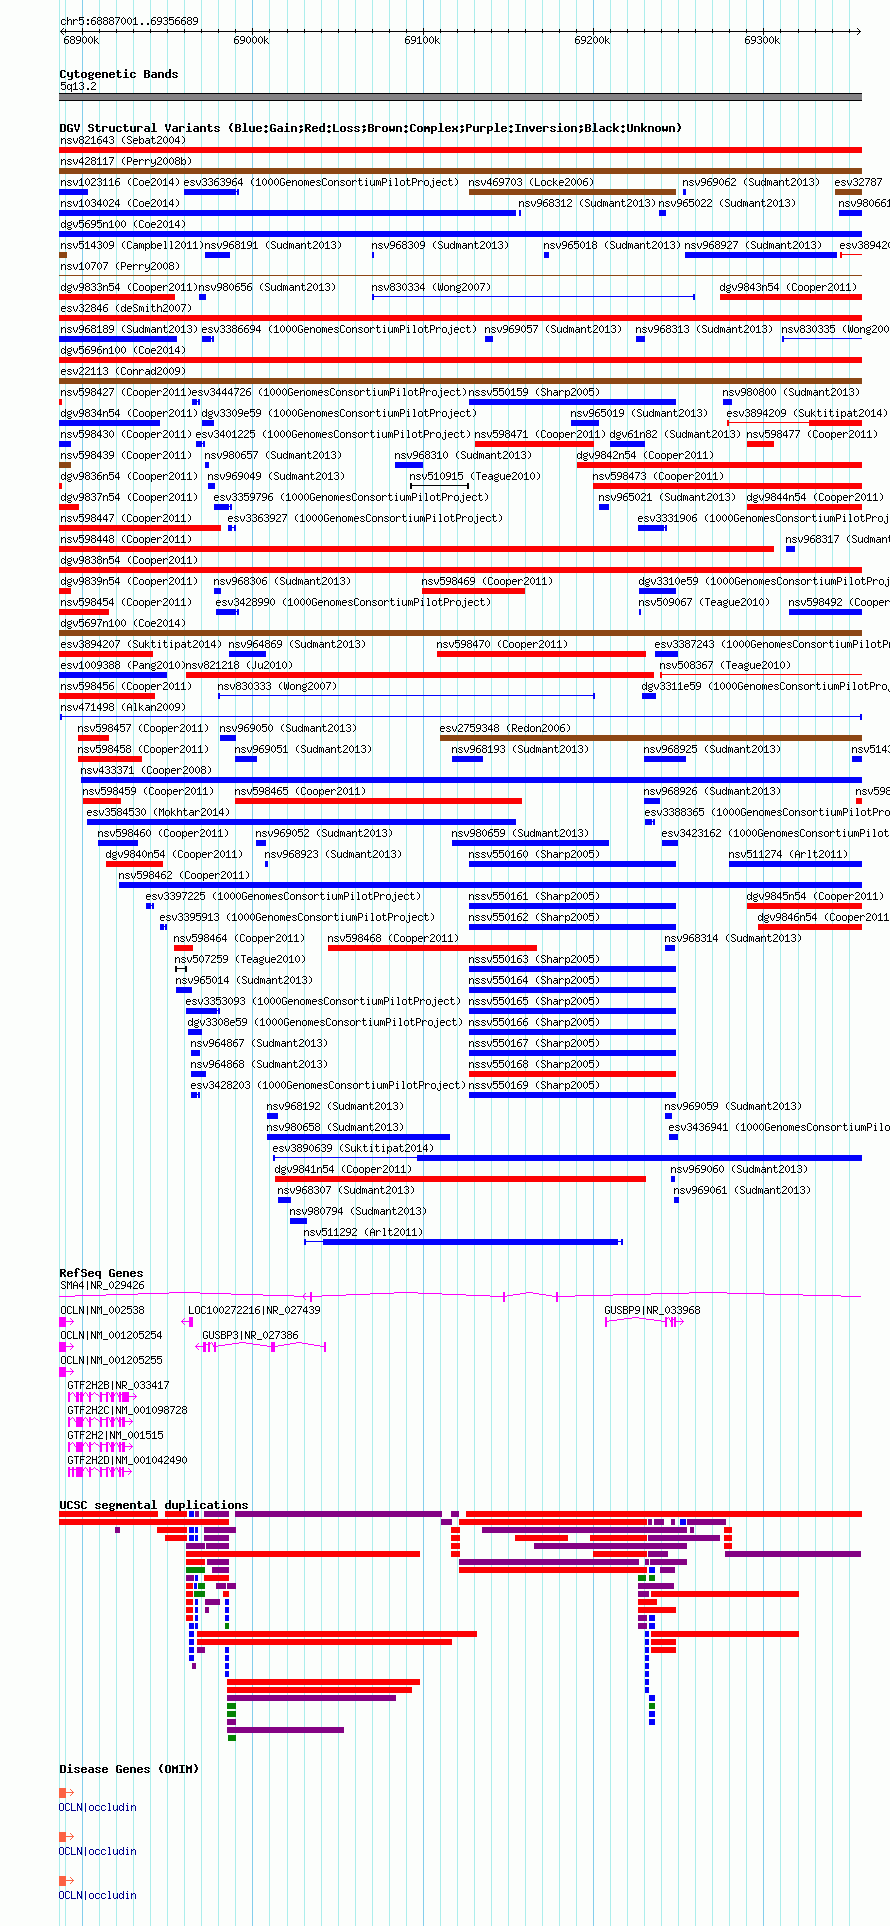Select nsv511292 (Arlt2011) label

point(363,1232)
